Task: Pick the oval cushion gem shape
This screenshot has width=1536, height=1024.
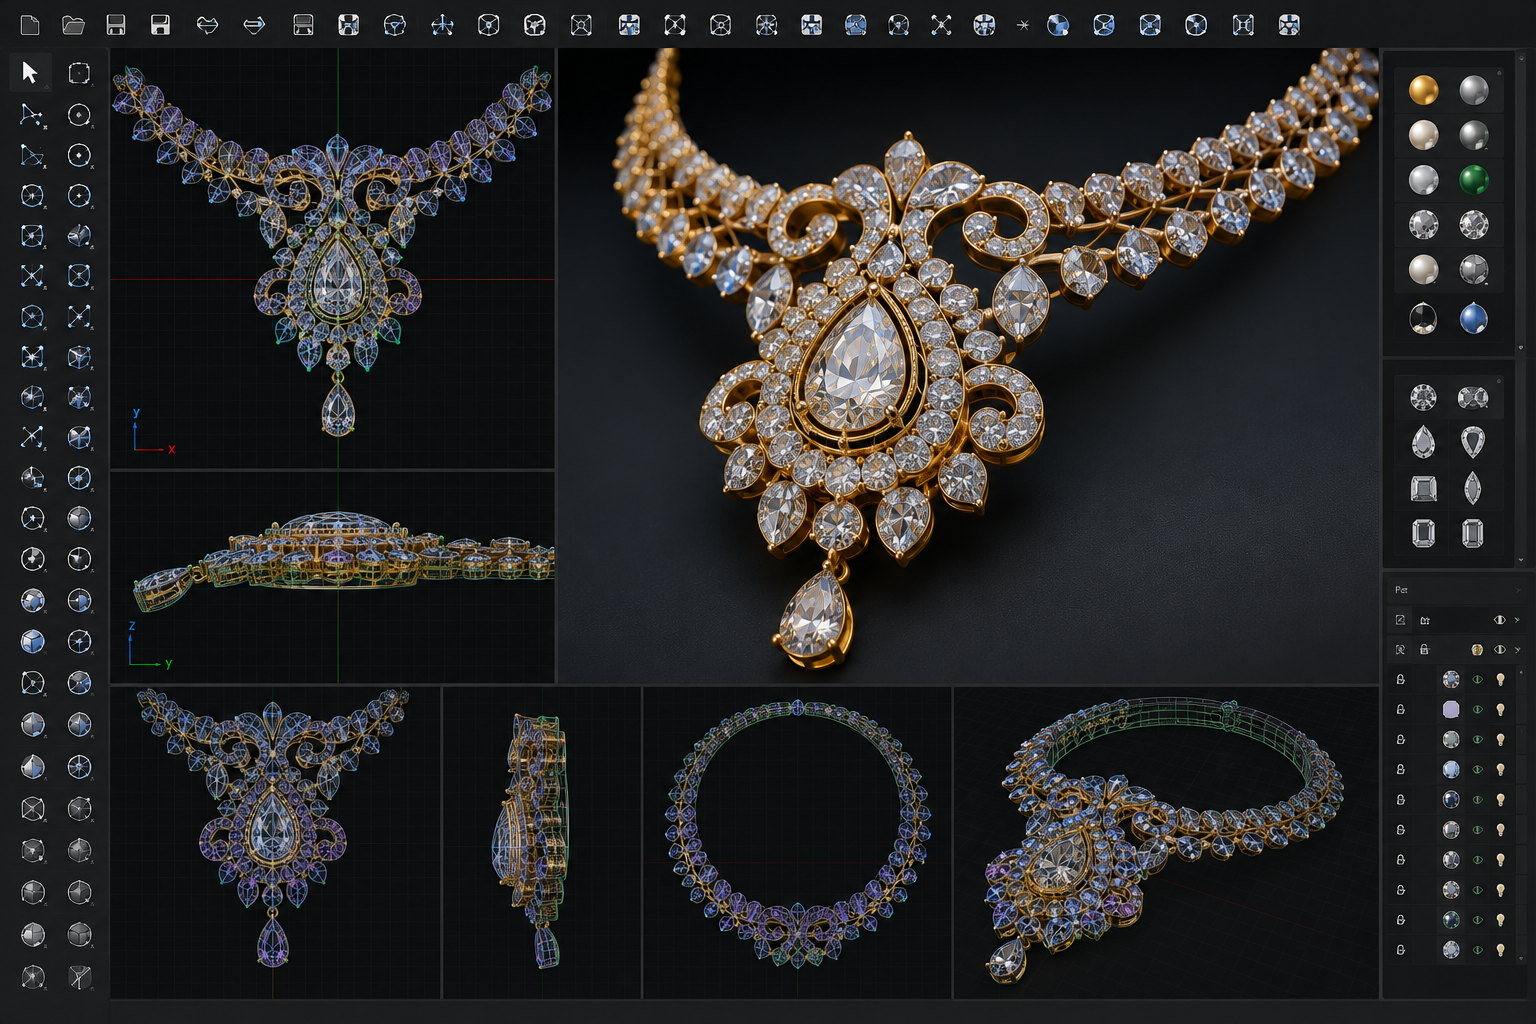Action: click(x=1473, y=397)
